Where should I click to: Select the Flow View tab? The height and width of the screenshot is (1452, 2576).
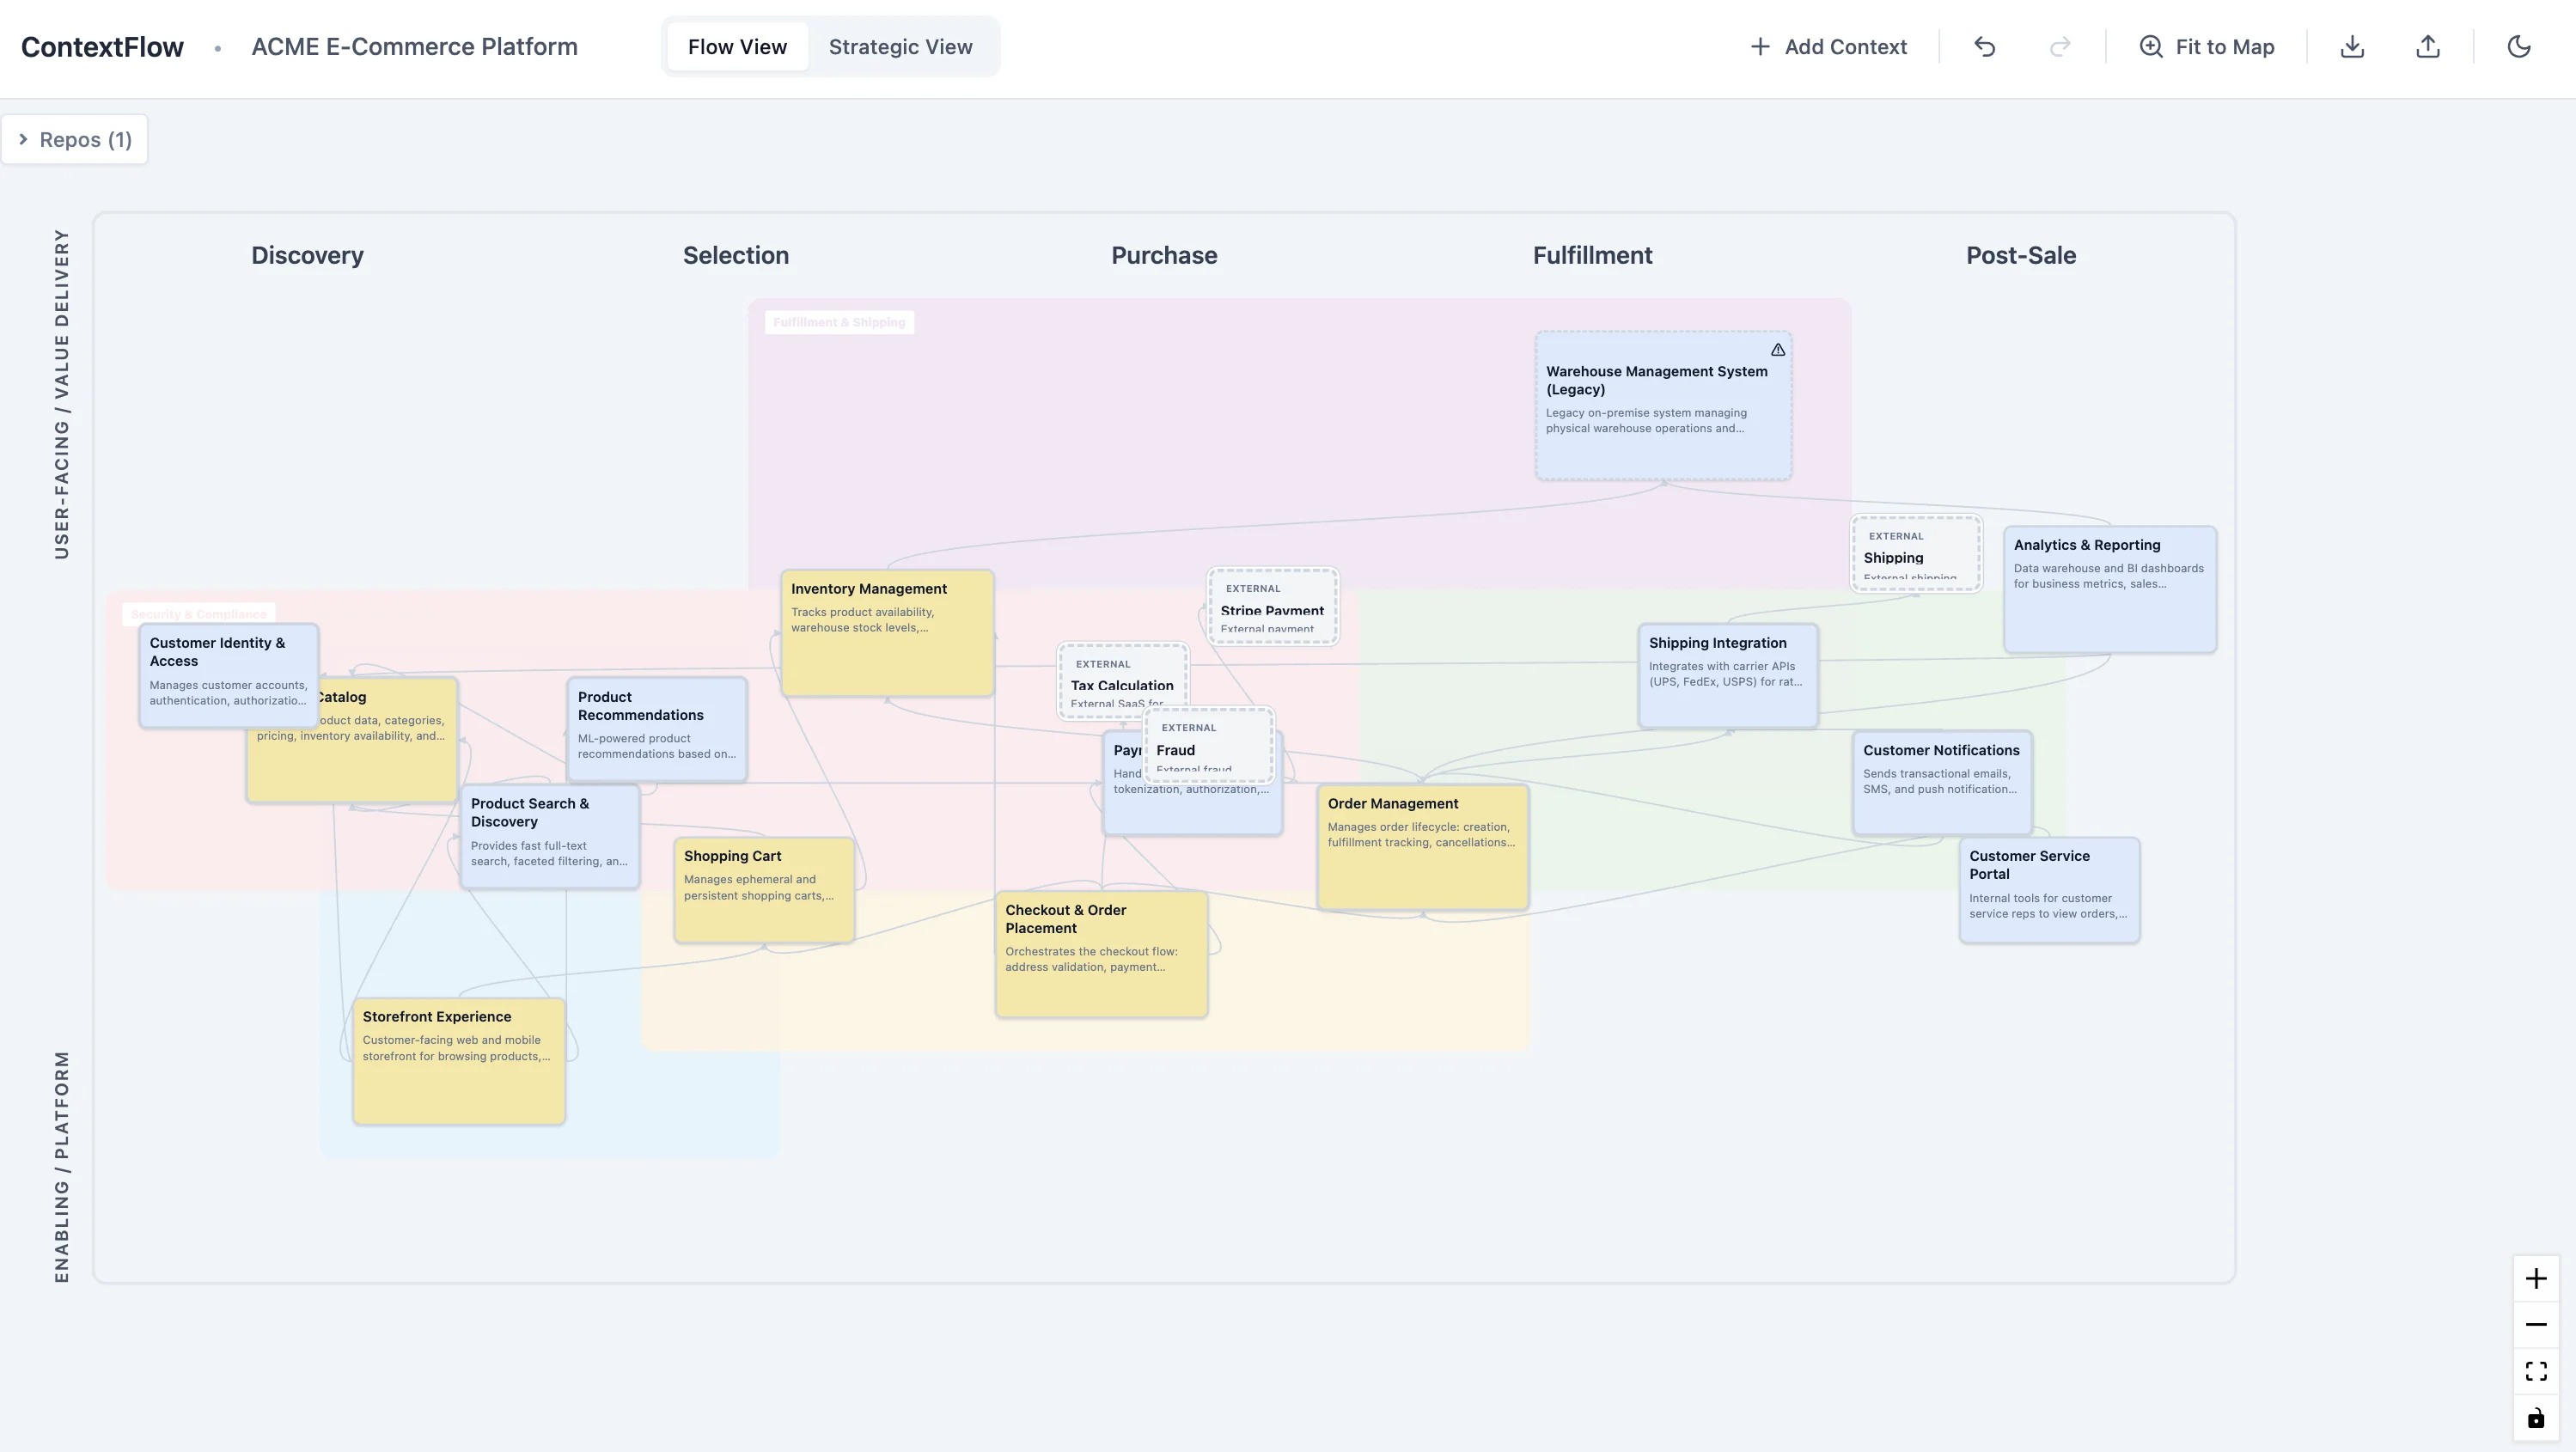pyautogui.click(x=737, y=47)
